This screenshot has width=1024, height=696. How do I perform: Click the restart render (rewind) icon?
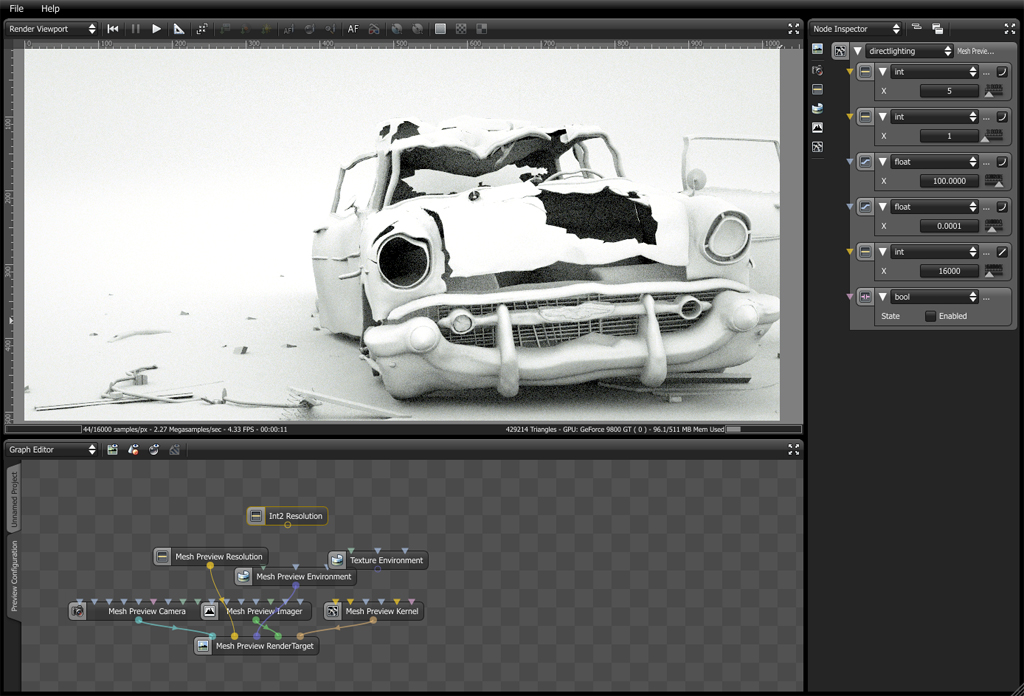(113, 29)
